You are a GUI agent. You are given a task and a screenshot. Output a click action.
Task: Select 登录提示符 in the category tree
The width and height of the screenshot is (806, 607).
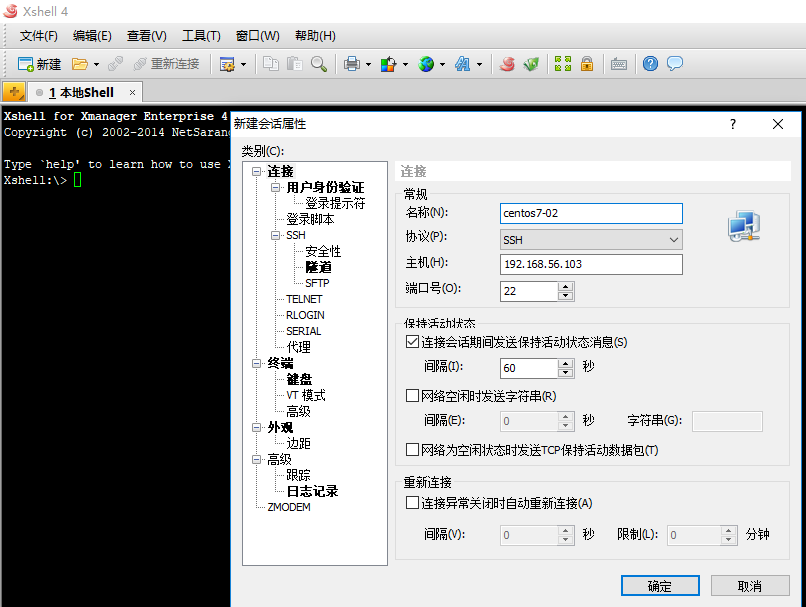click(x=335, y=203)
